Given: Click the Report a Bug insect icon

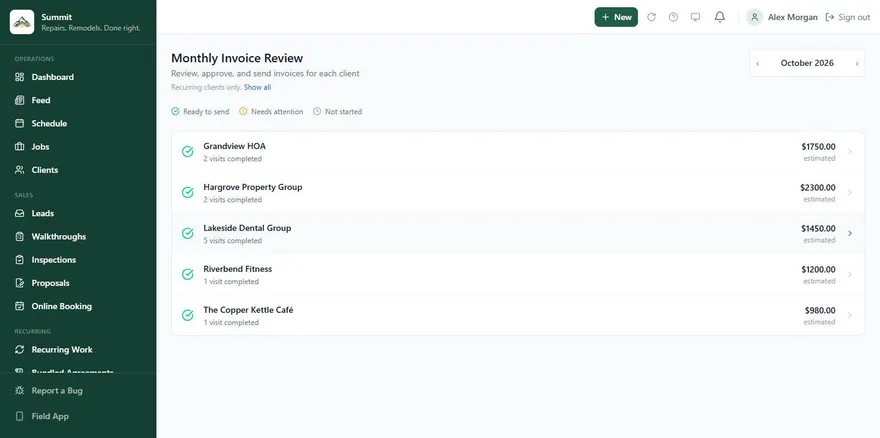Looking at the screenshot, I should [20, 390].
